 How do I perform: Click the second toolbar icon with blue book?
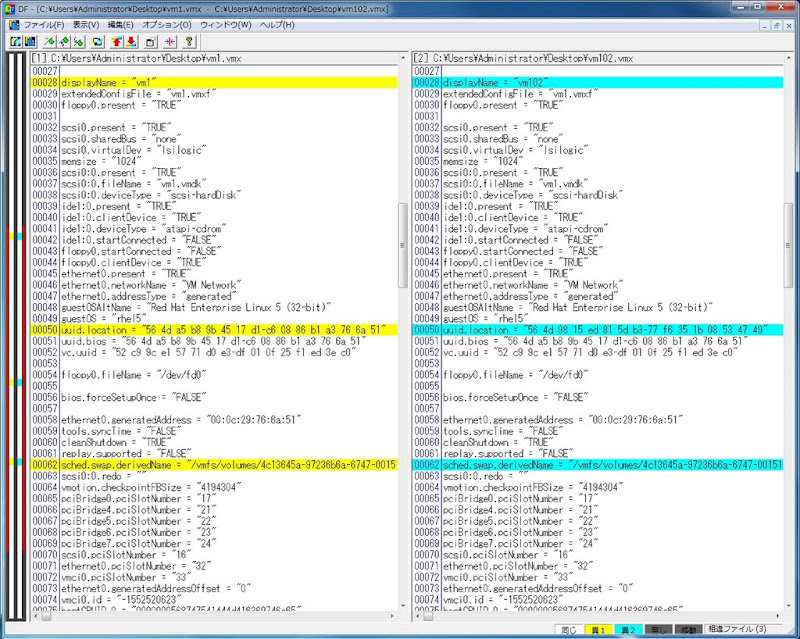[x=29, y=42]
